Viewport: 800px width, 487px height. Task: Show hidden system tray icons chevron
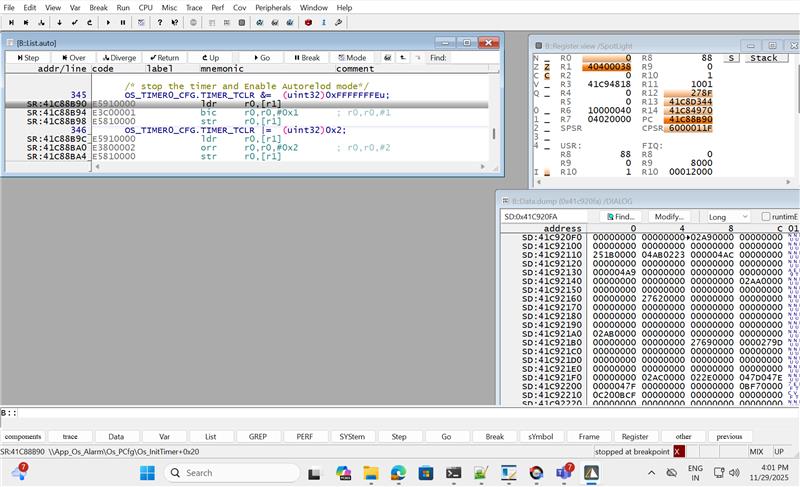point(652,473)
